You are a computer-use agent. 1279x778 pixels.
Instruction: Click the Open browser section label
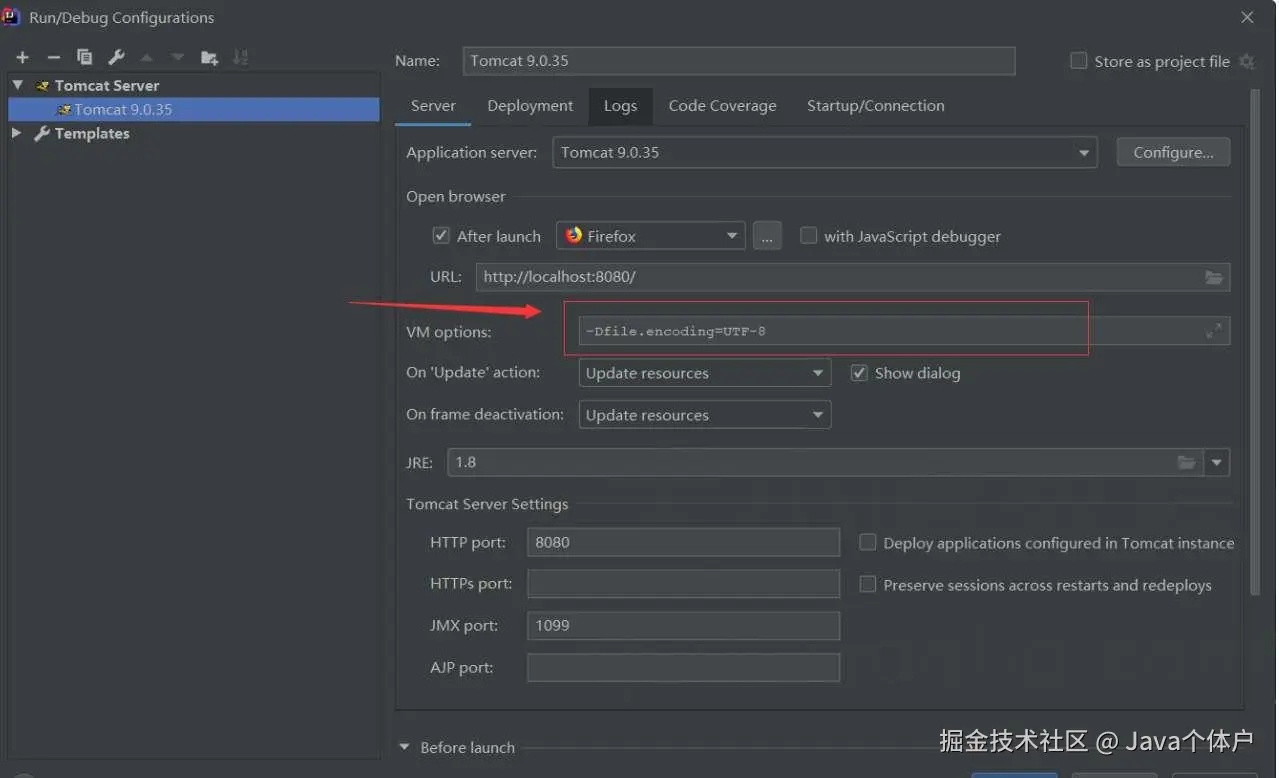[x=456, y=196]
